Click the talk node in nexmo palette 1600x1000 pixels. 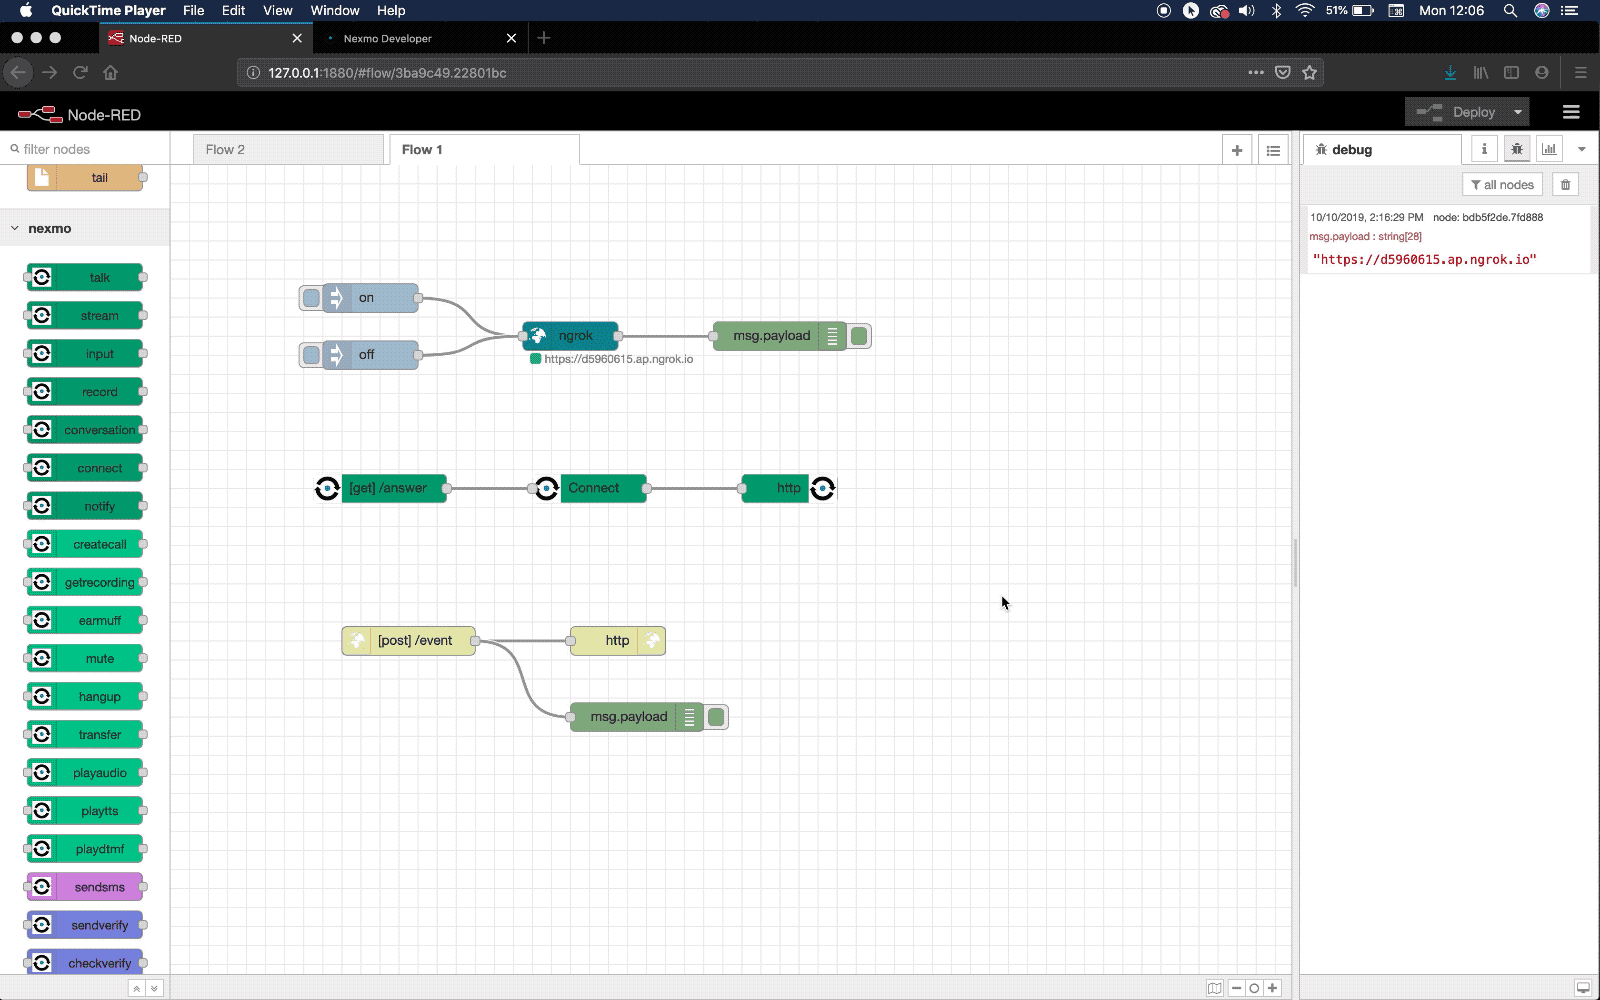coord(85,277)
